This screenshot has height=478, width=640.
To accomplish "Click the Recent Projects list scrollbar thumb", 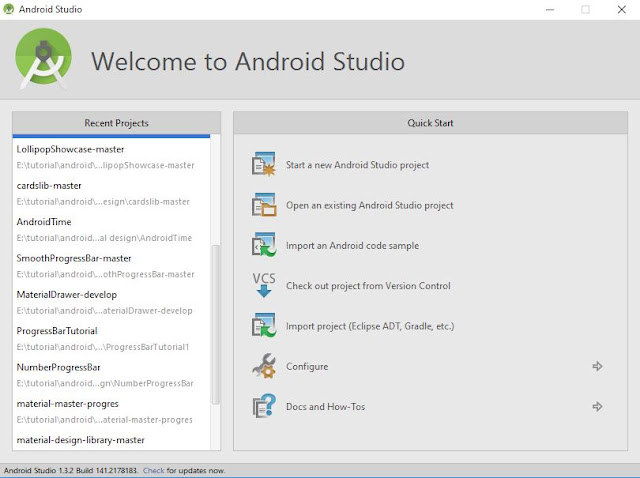I will pos(216,325).
